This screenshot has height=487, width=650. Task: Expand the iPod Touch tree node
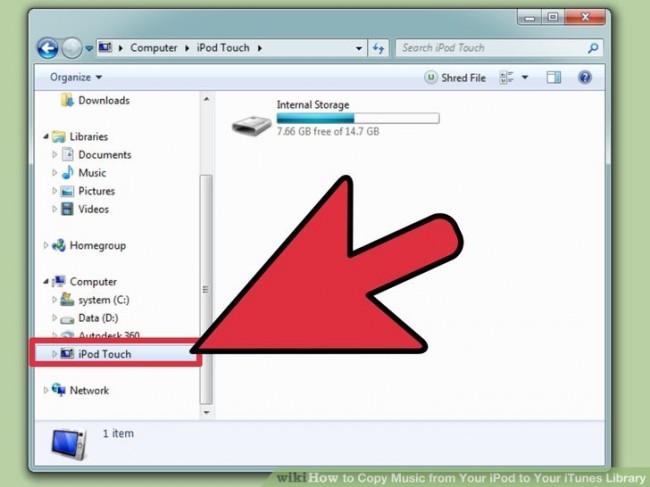click(x=54, y=354)
